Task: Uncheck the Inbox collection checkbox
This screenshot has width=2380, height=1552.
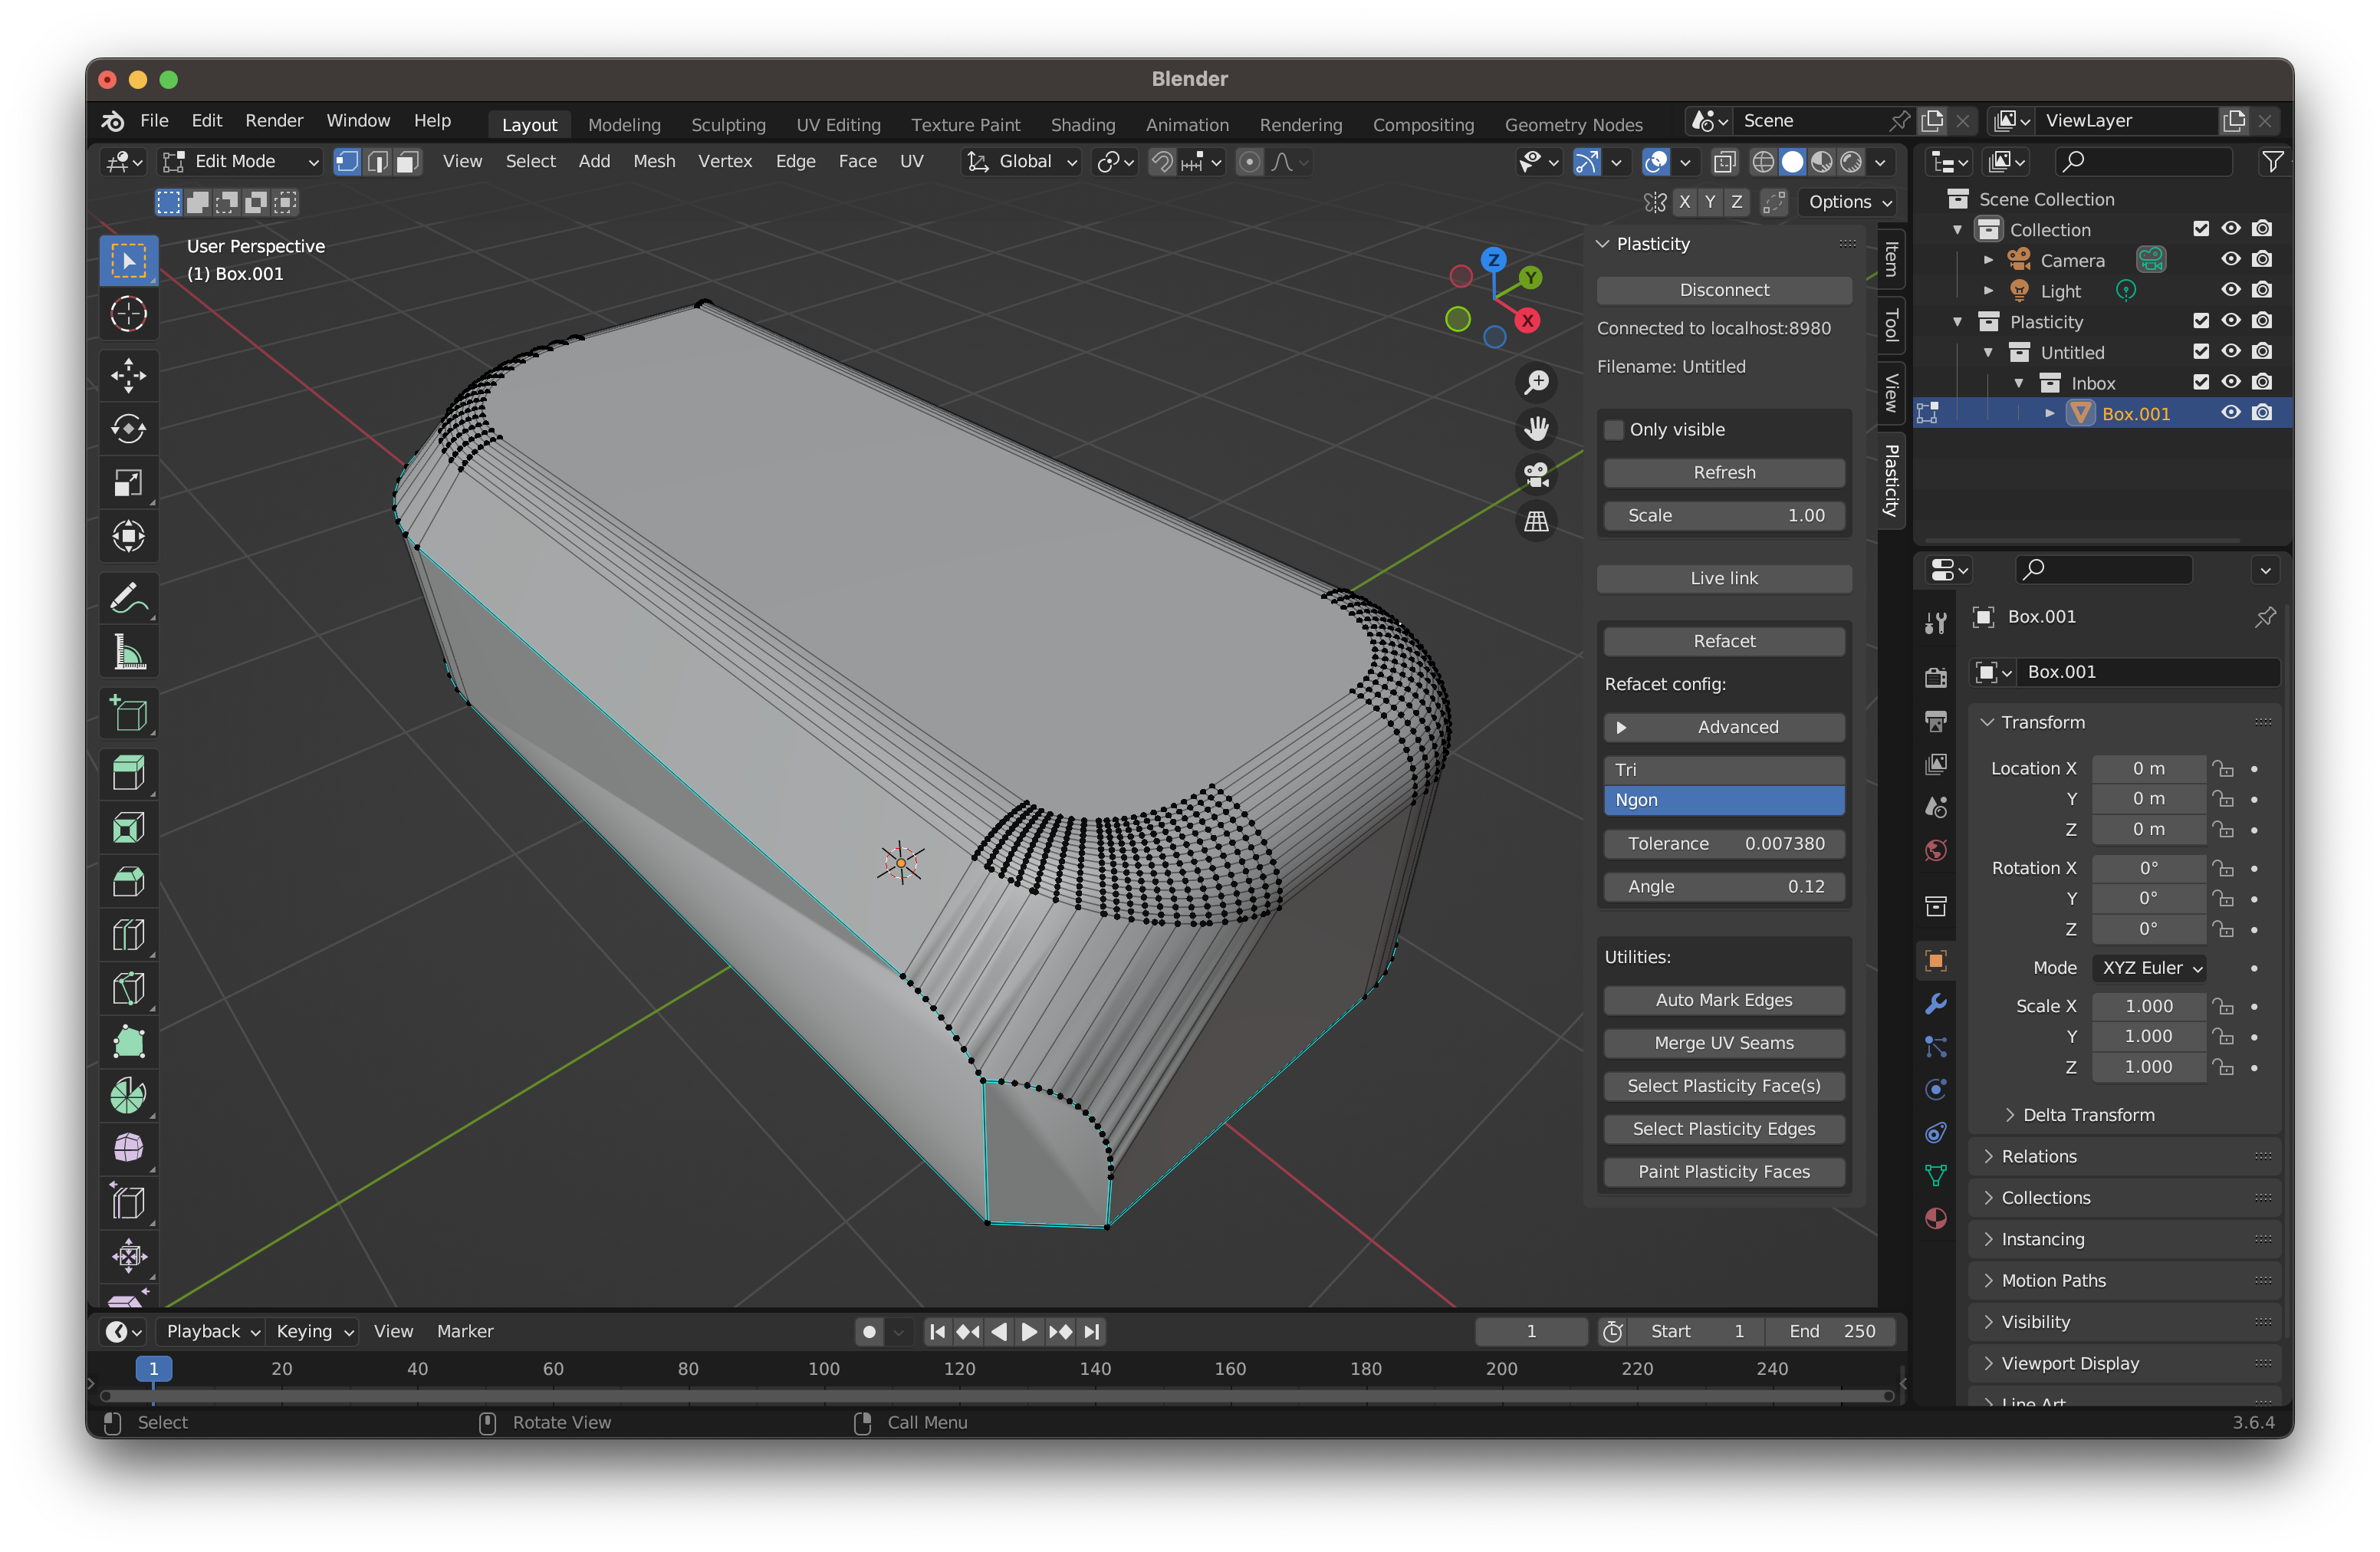Action: point(2201,383)
